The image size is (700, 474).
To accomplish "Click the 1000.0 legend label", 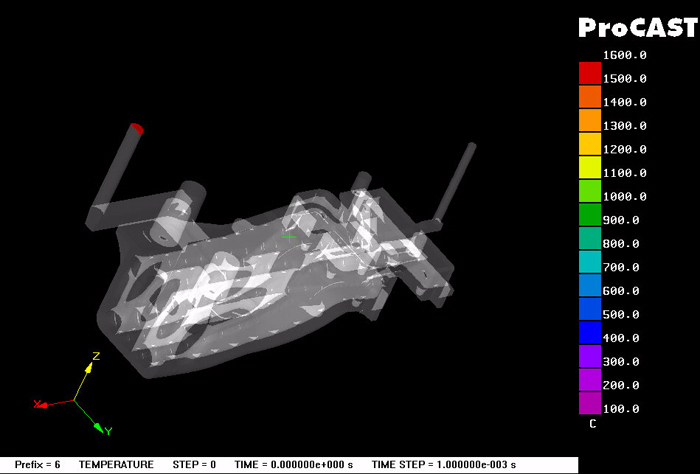I will (625, 197).
